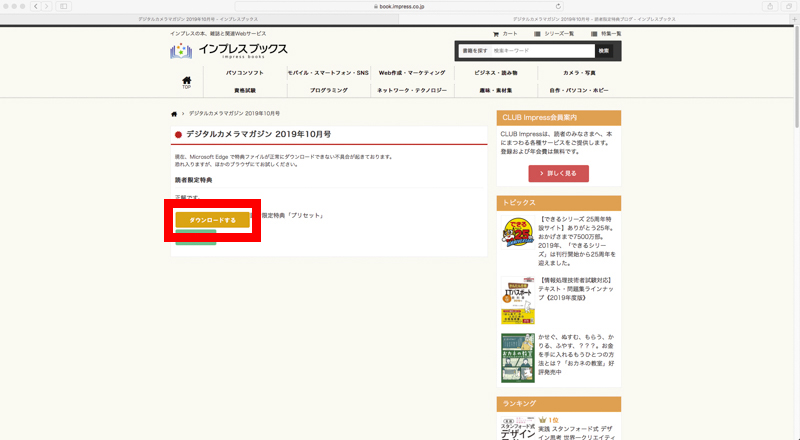Add a new tab with plus button
This screenshot has height=440, width=800.
tap(794, 19)
